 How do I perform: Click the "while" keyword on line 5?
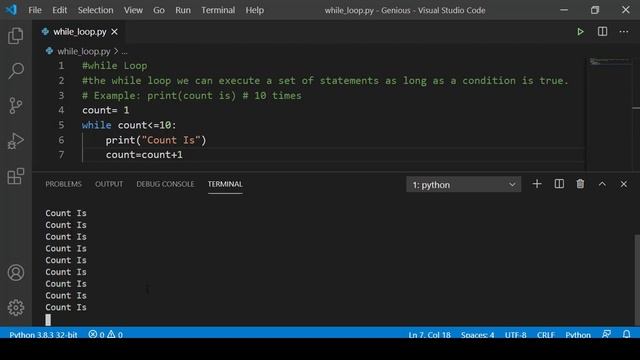96,125
